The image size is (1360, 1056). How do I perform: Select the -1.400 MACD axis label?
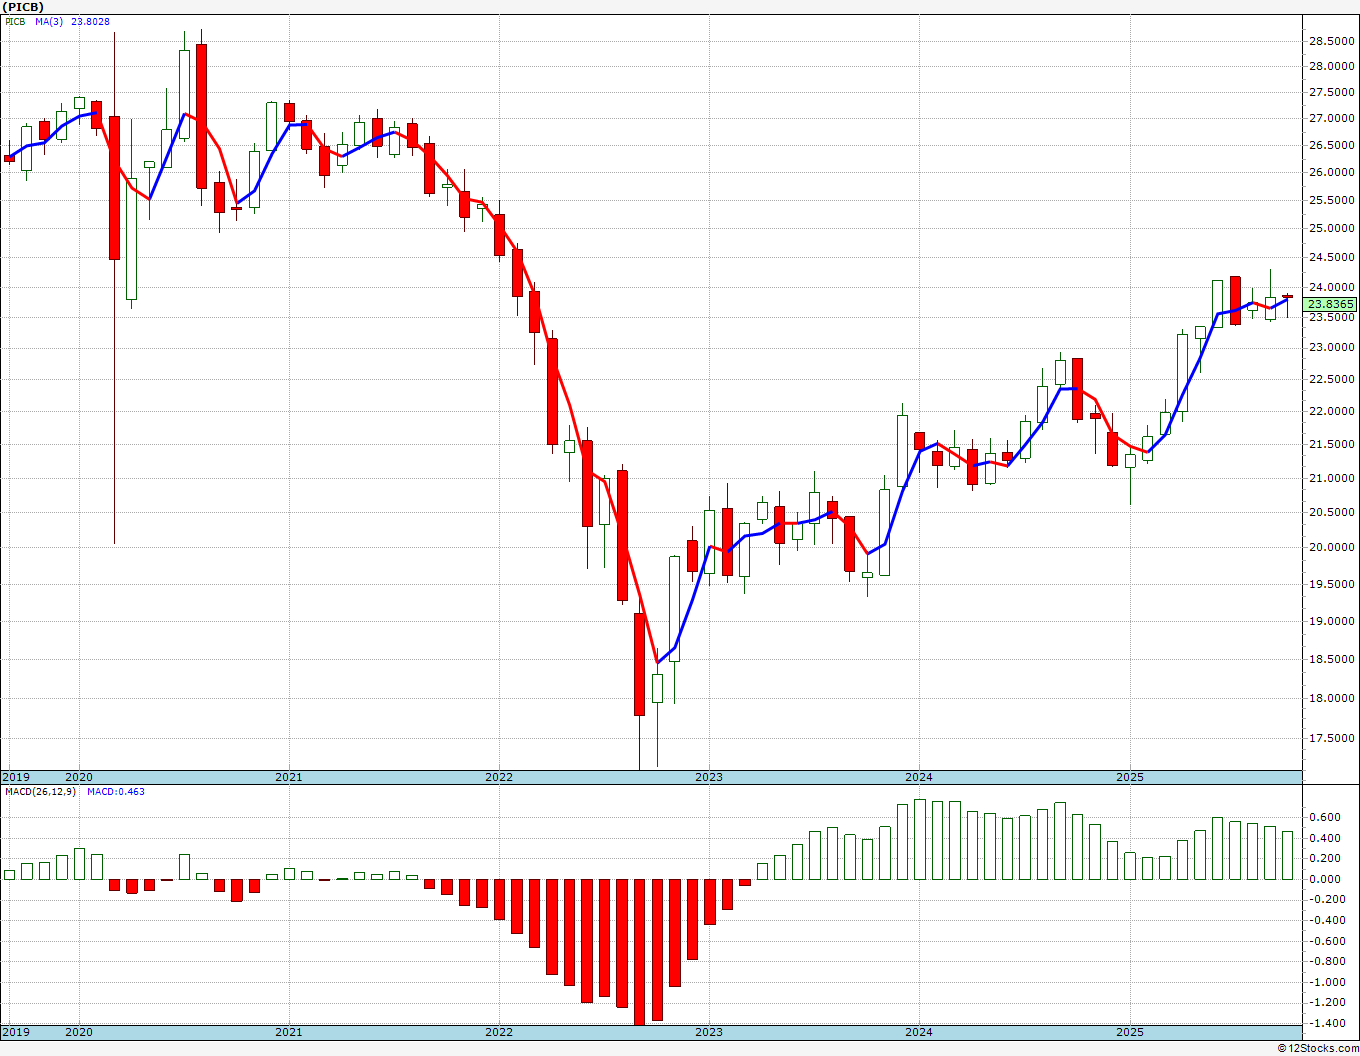1325,1023
